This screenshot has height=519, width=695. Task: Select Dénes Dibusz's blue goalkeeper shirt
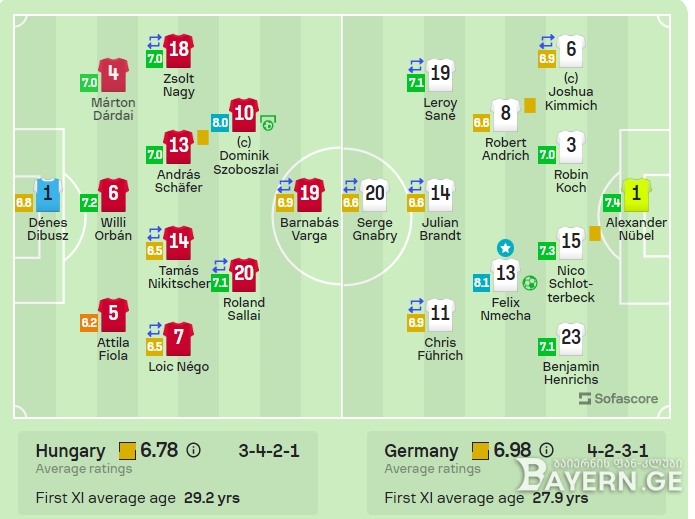(48, 195)
